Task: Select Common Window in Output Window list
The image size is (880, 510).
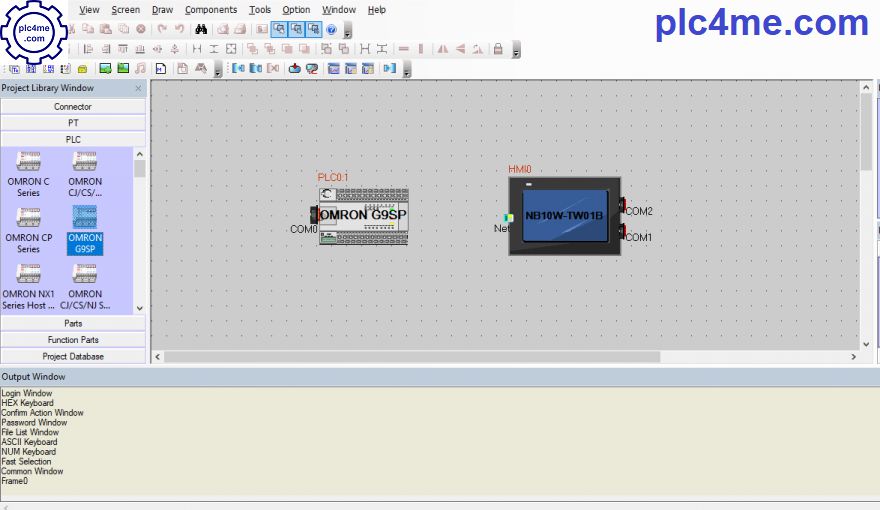Action: coord(32,471)
